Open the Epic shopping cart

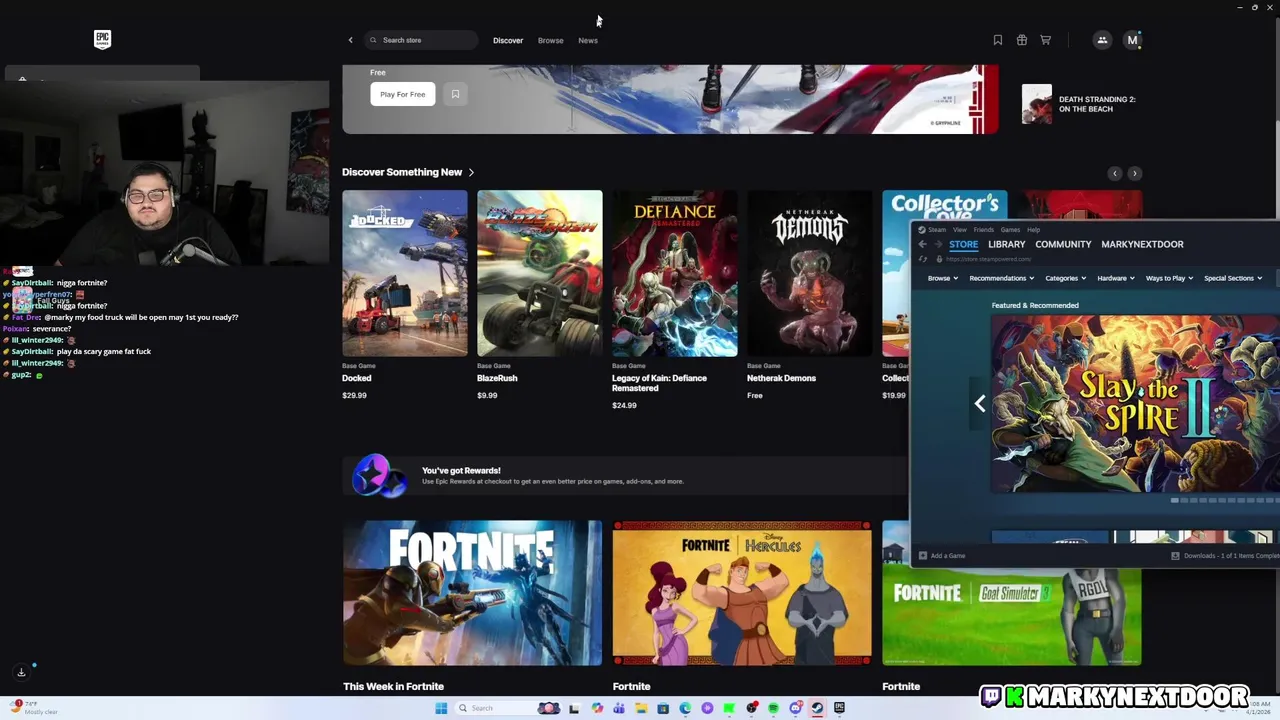[x=1045, y=40]
